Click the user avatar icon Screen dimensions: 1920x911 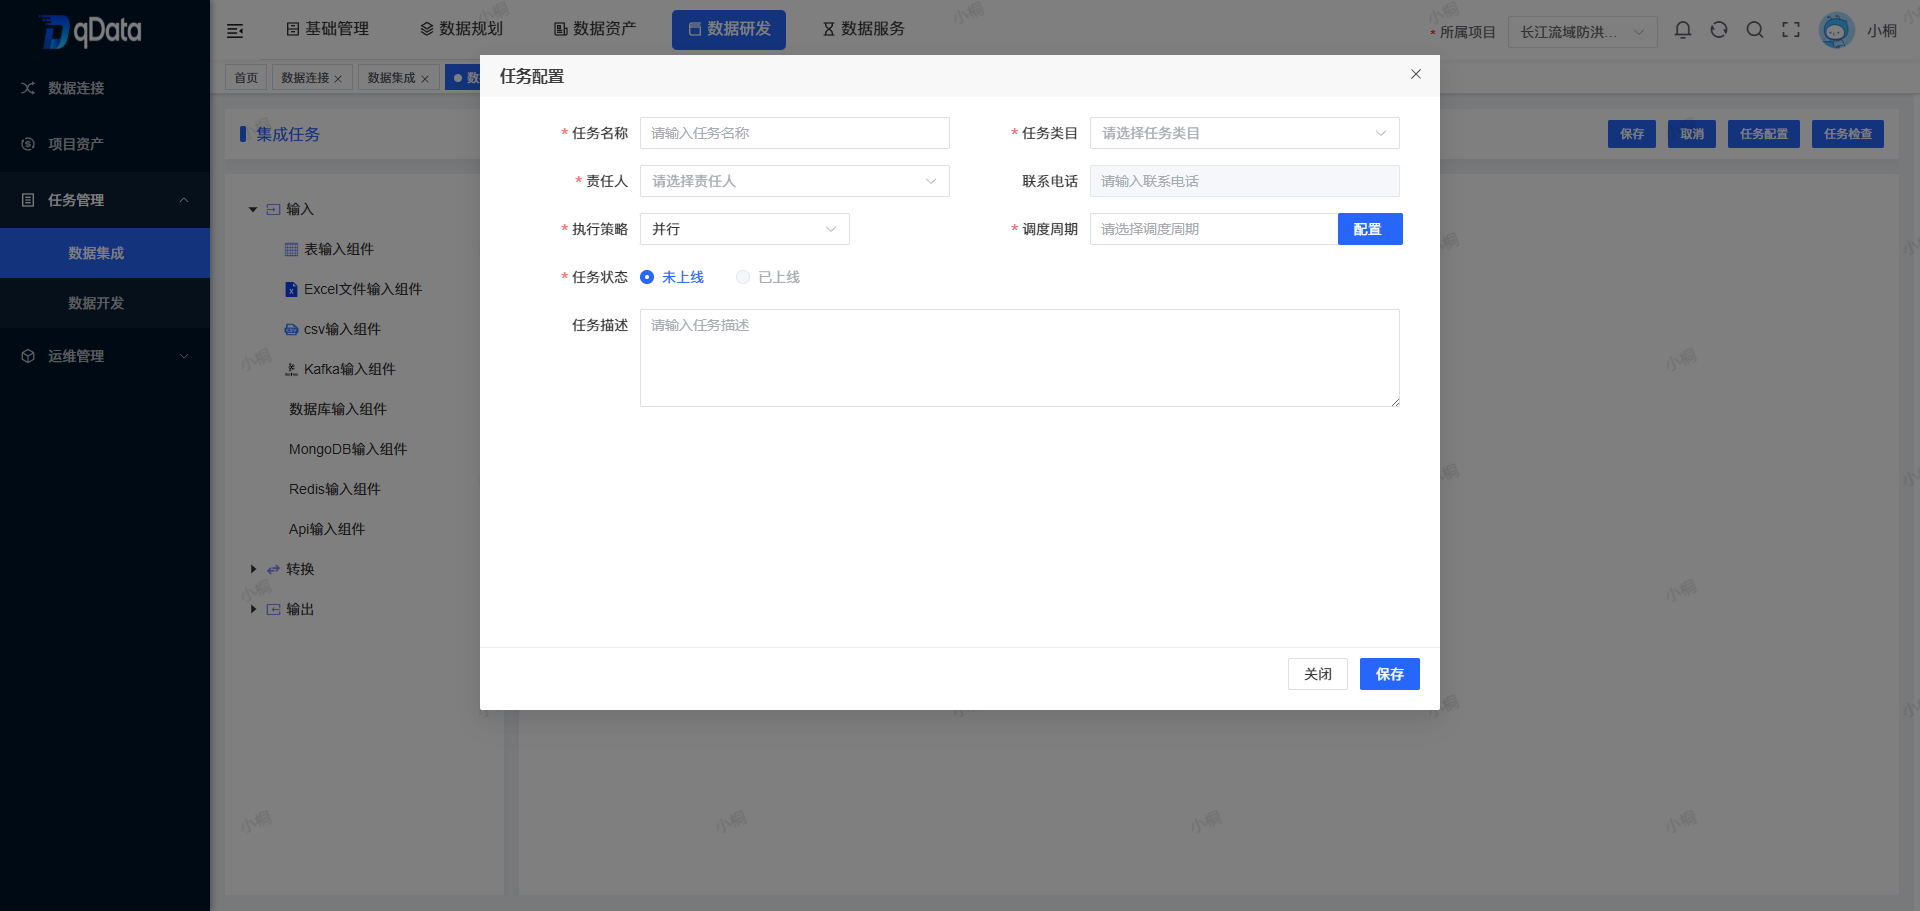(x=1836, y=30)
